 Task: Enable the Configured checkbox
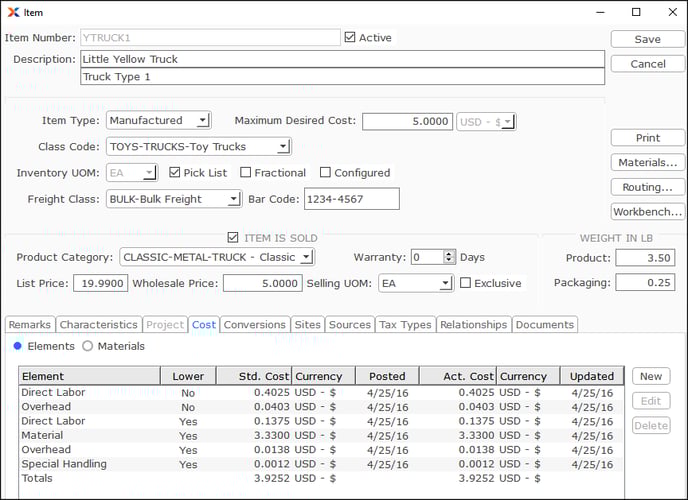coord(325,172)
